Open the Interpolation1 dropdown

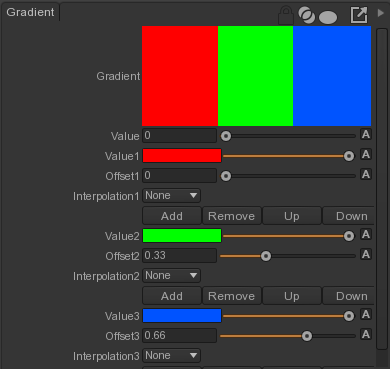[171, 196]
